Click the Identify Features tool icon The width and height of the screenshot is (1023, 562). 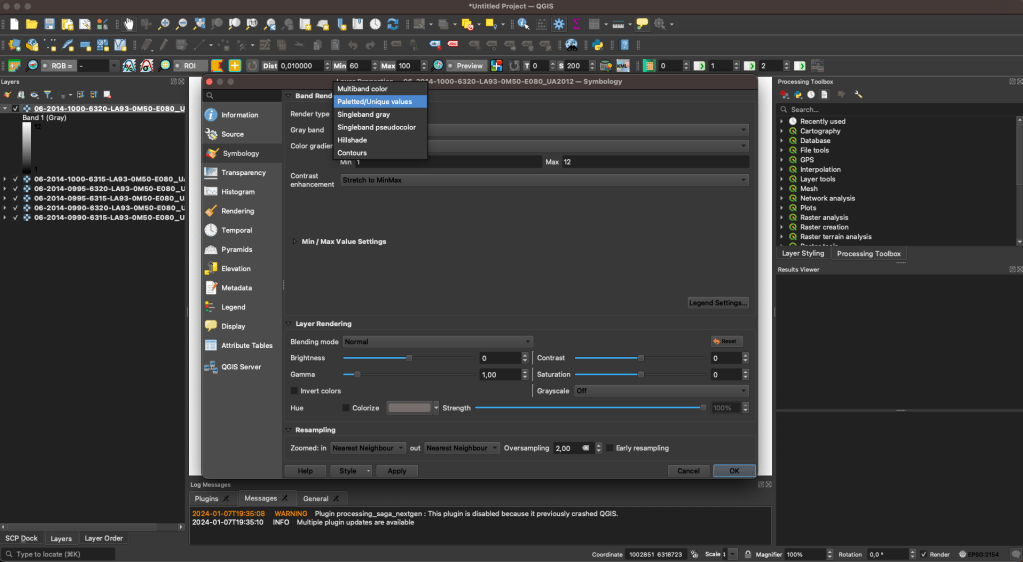(x=523, y=24)
